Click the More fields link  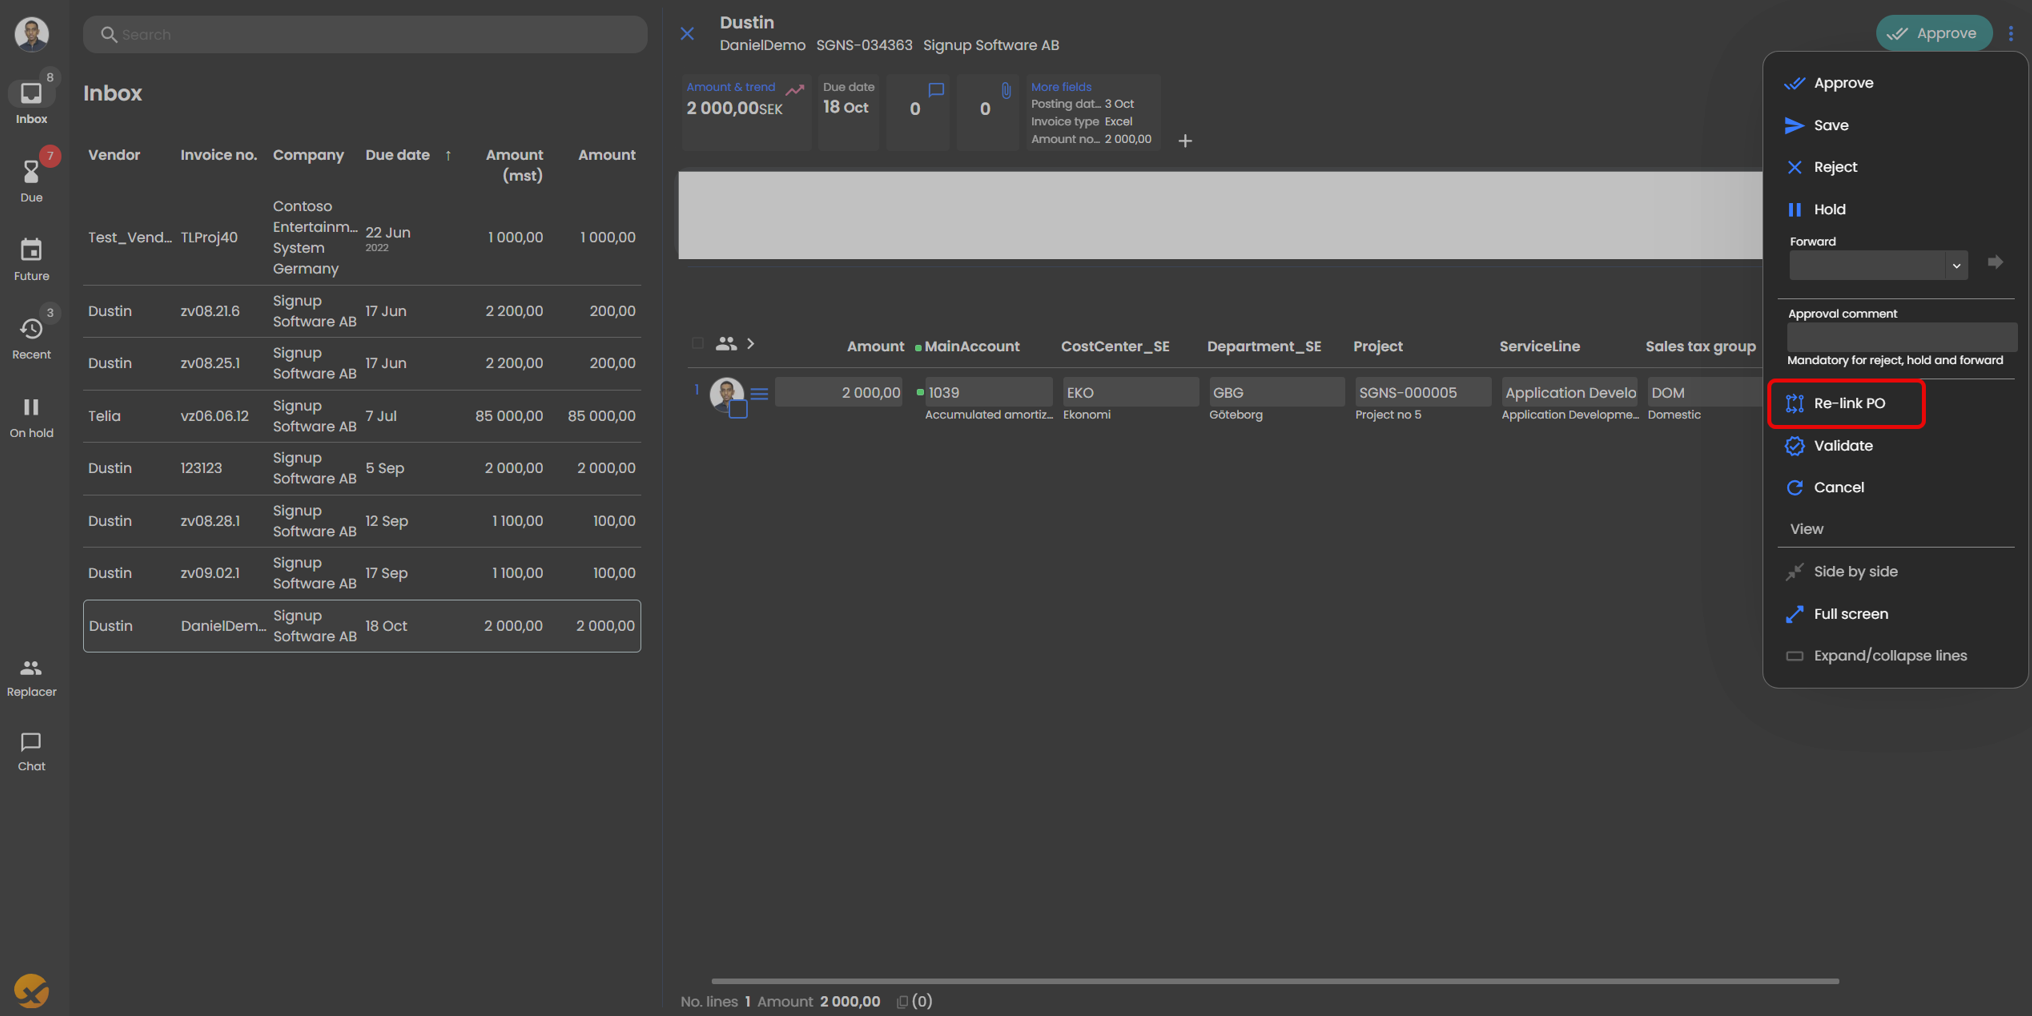tap(1061, 87)
